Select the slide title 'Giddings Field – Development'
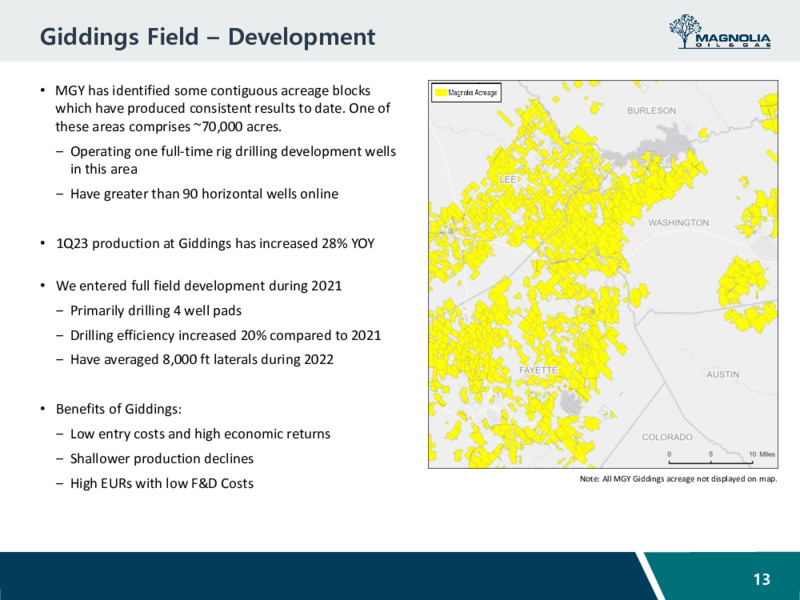 [208, 37]
